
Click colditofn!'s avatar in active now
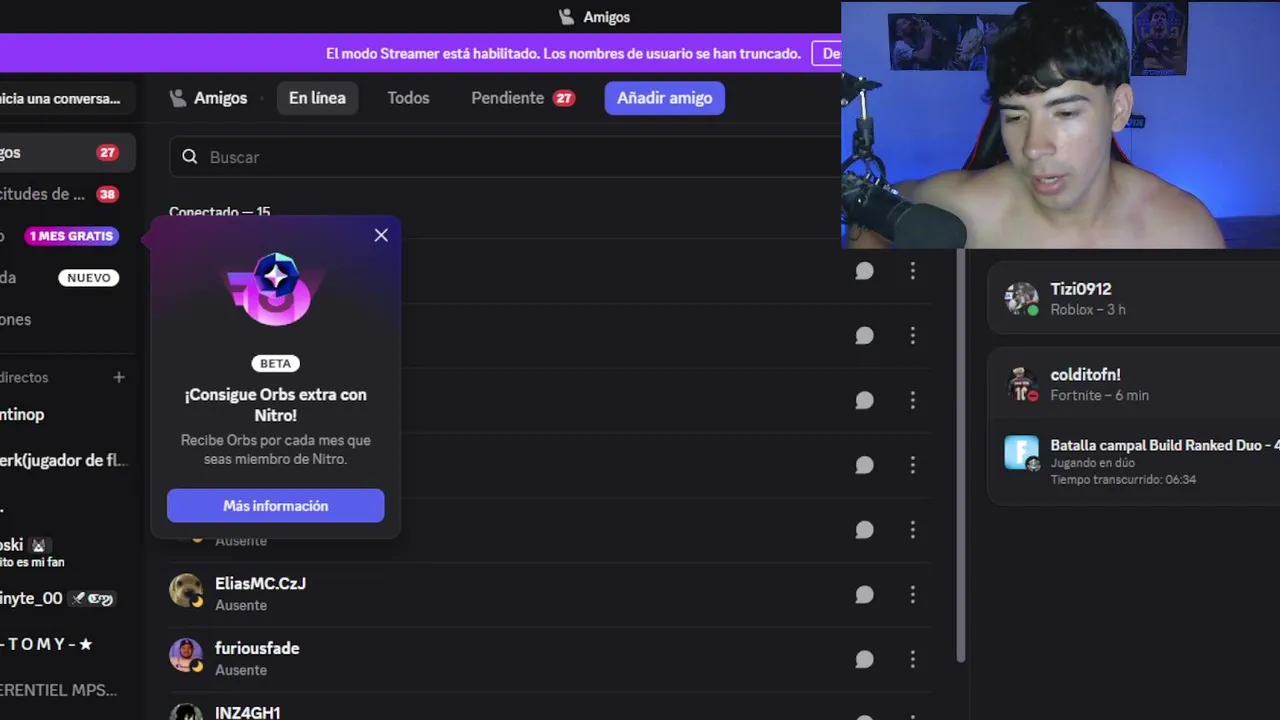(1021, 384)
